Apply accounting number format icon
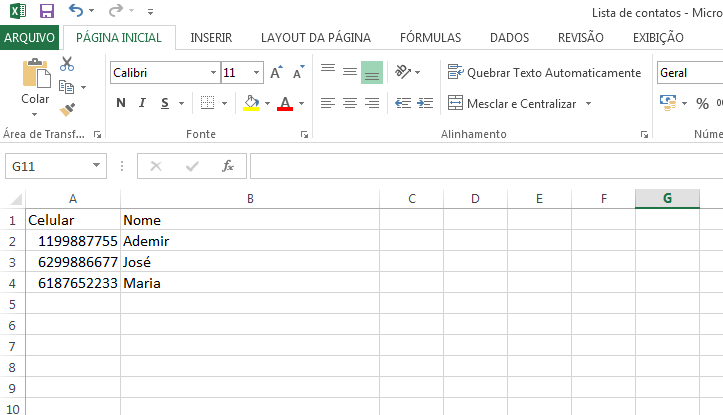Viewport: 723px width, 415px height. 668,103
